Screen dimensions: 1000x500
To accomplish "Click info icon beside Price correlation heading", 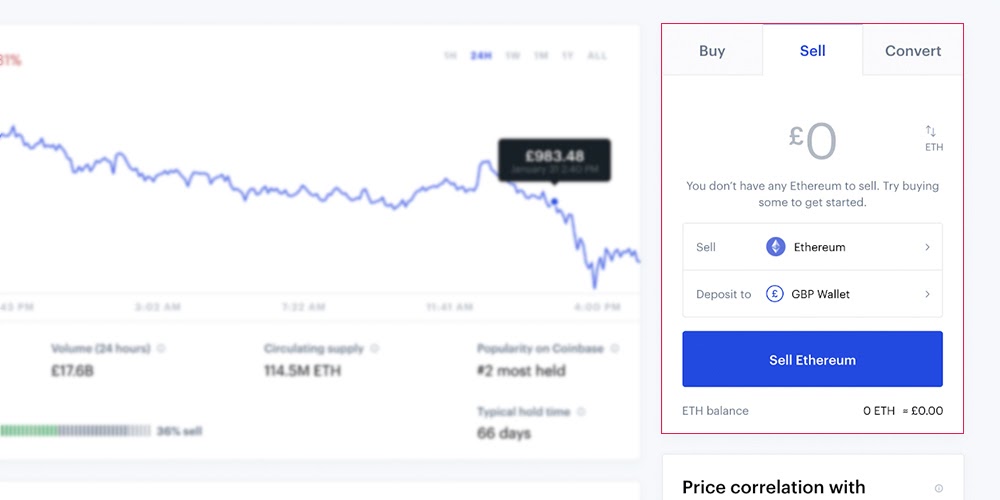I will coord(939,488).
